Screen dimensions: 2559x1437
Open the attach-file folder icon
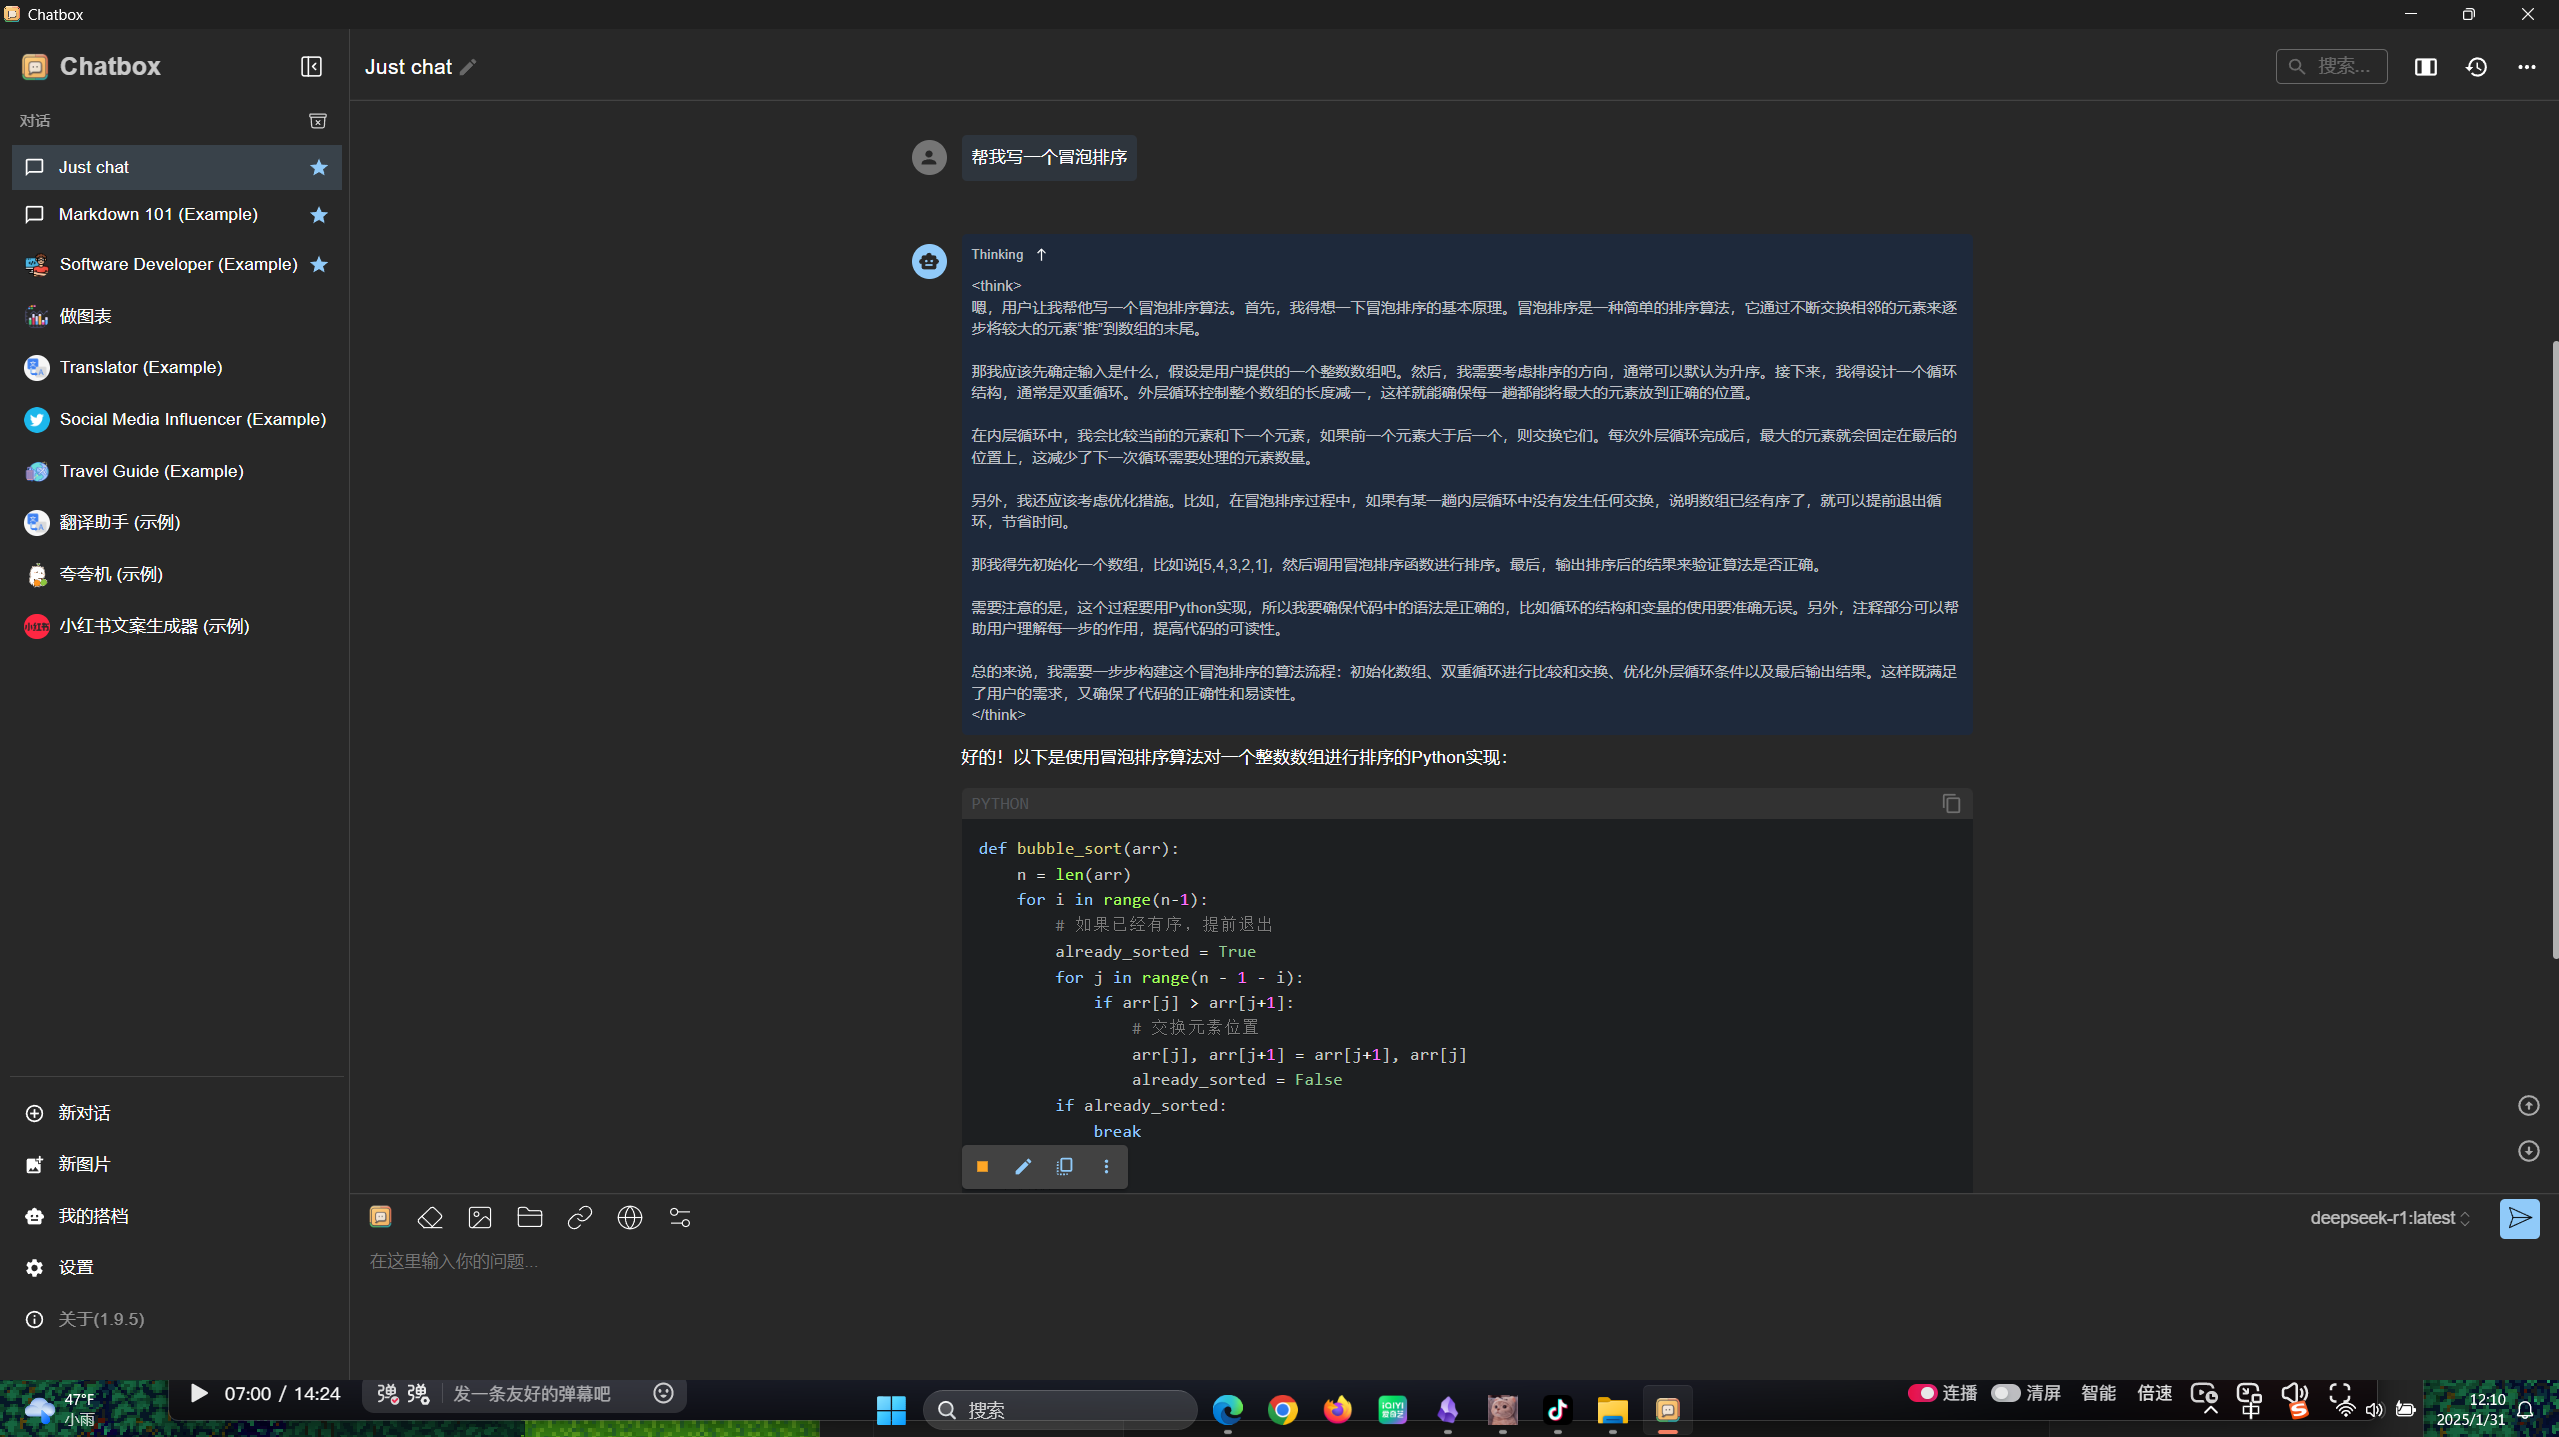pyautogui.click(x=530, y=1217)
